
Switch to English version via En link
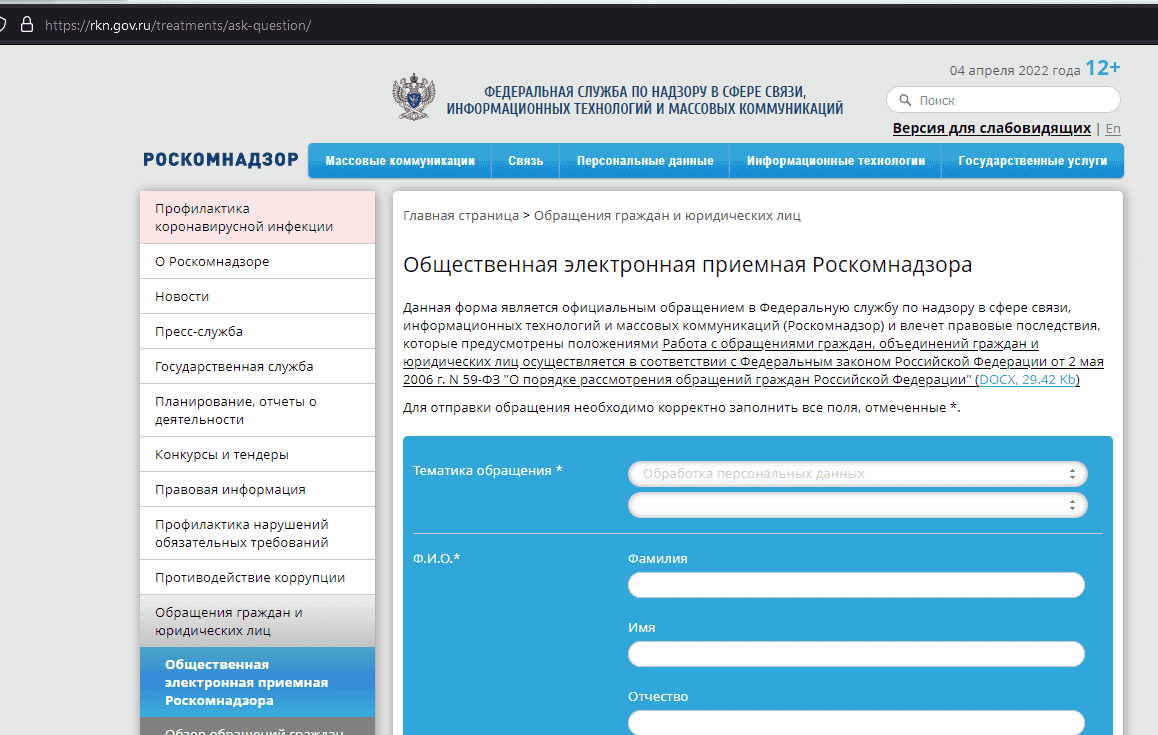coord(1113,129)
